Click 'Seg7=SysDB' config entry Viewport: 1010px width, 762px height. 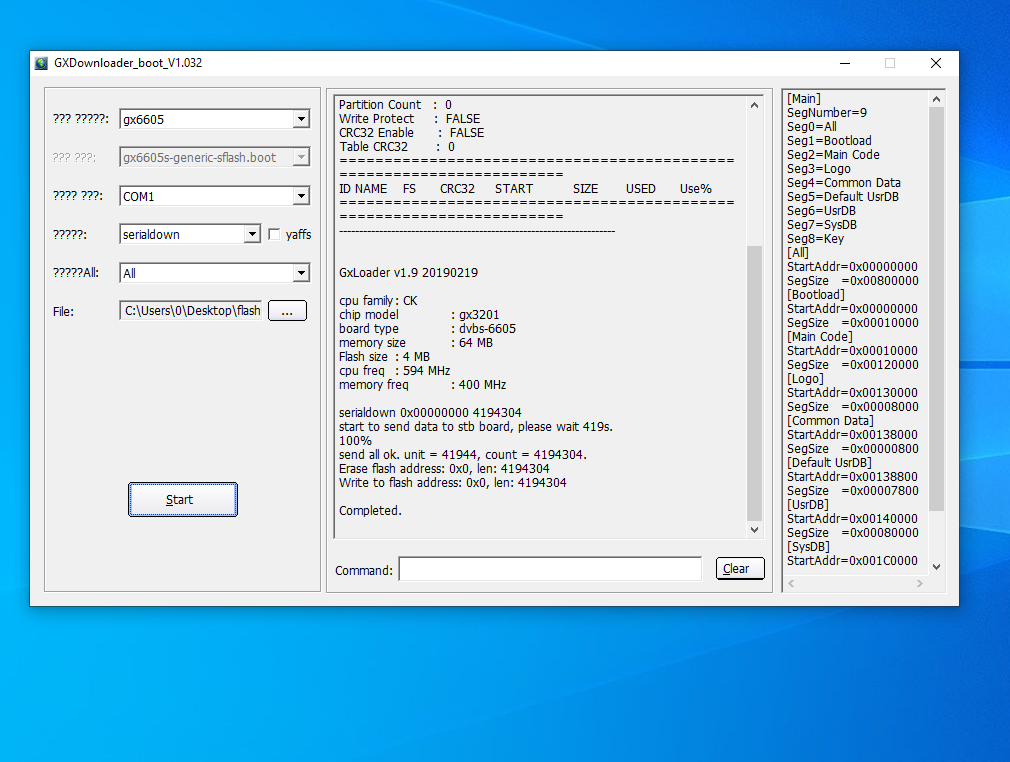pos(822,225)
